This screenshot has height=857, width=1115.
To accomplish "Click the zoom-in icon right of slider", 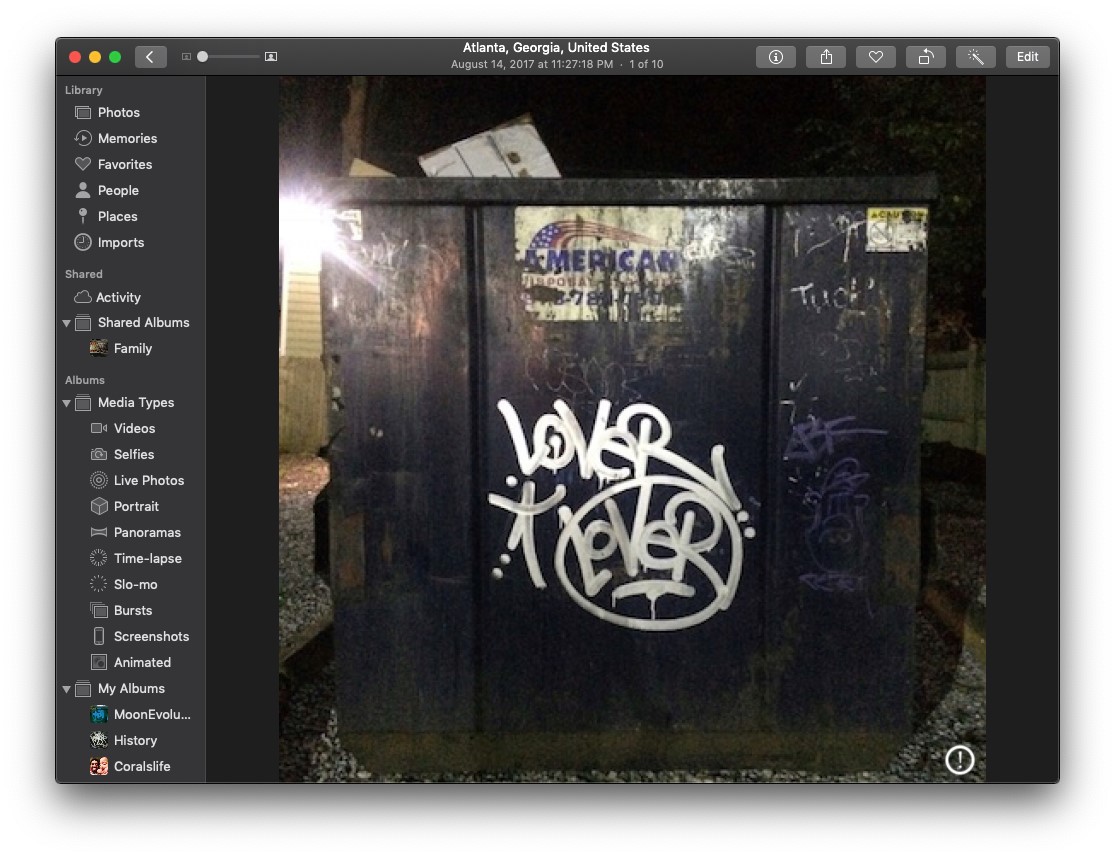I will pyautogui.click(x=271, y=57).
